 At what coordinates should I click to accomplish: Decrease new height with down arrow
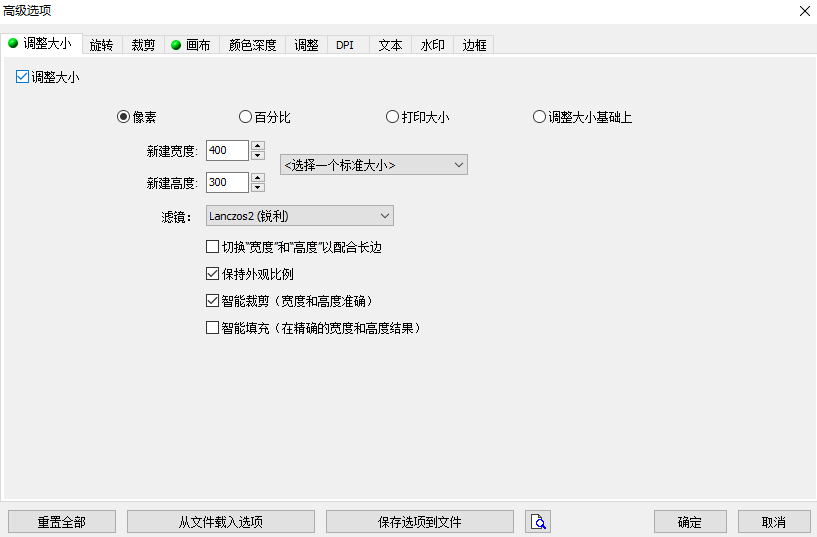click(x=258, y=188)
